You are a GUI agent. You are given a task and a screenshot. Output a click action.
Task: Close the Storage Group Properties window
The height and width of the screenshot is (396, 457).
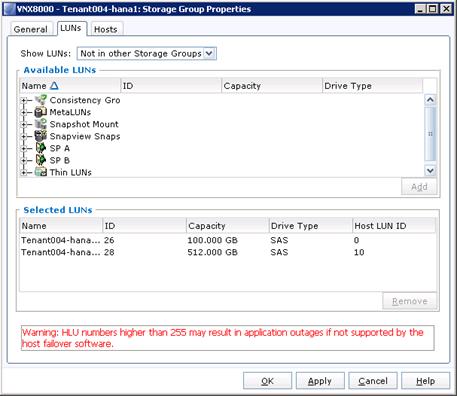tap(446, 9)
